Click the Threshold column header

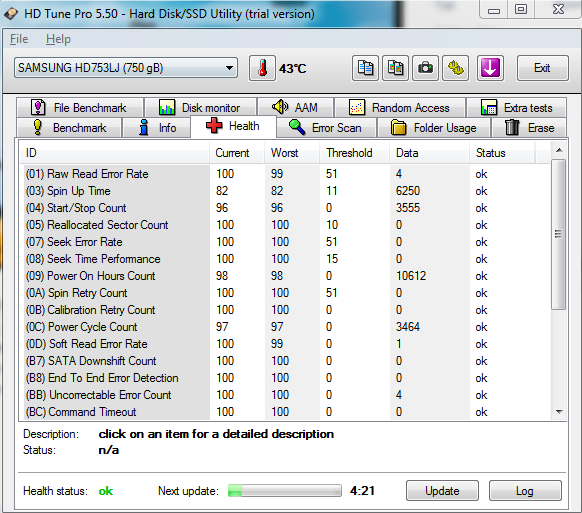[354, 153]
